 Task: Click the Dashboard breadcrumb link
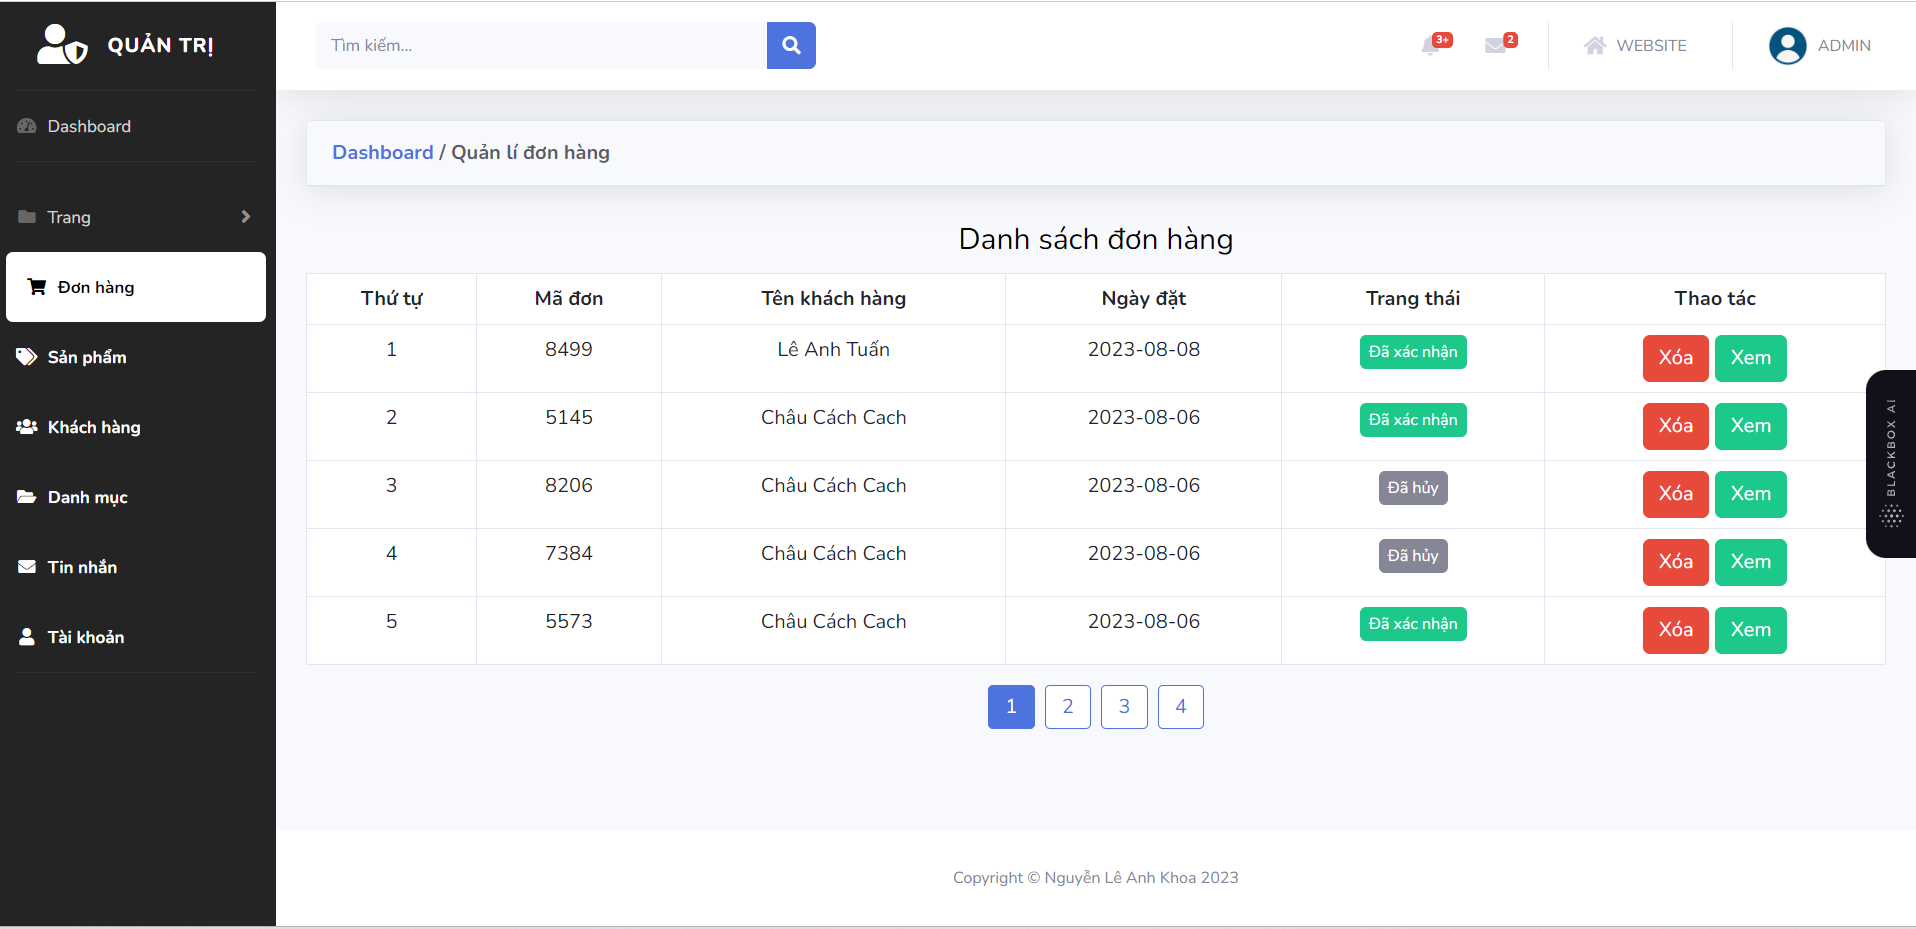pos(383,152)
